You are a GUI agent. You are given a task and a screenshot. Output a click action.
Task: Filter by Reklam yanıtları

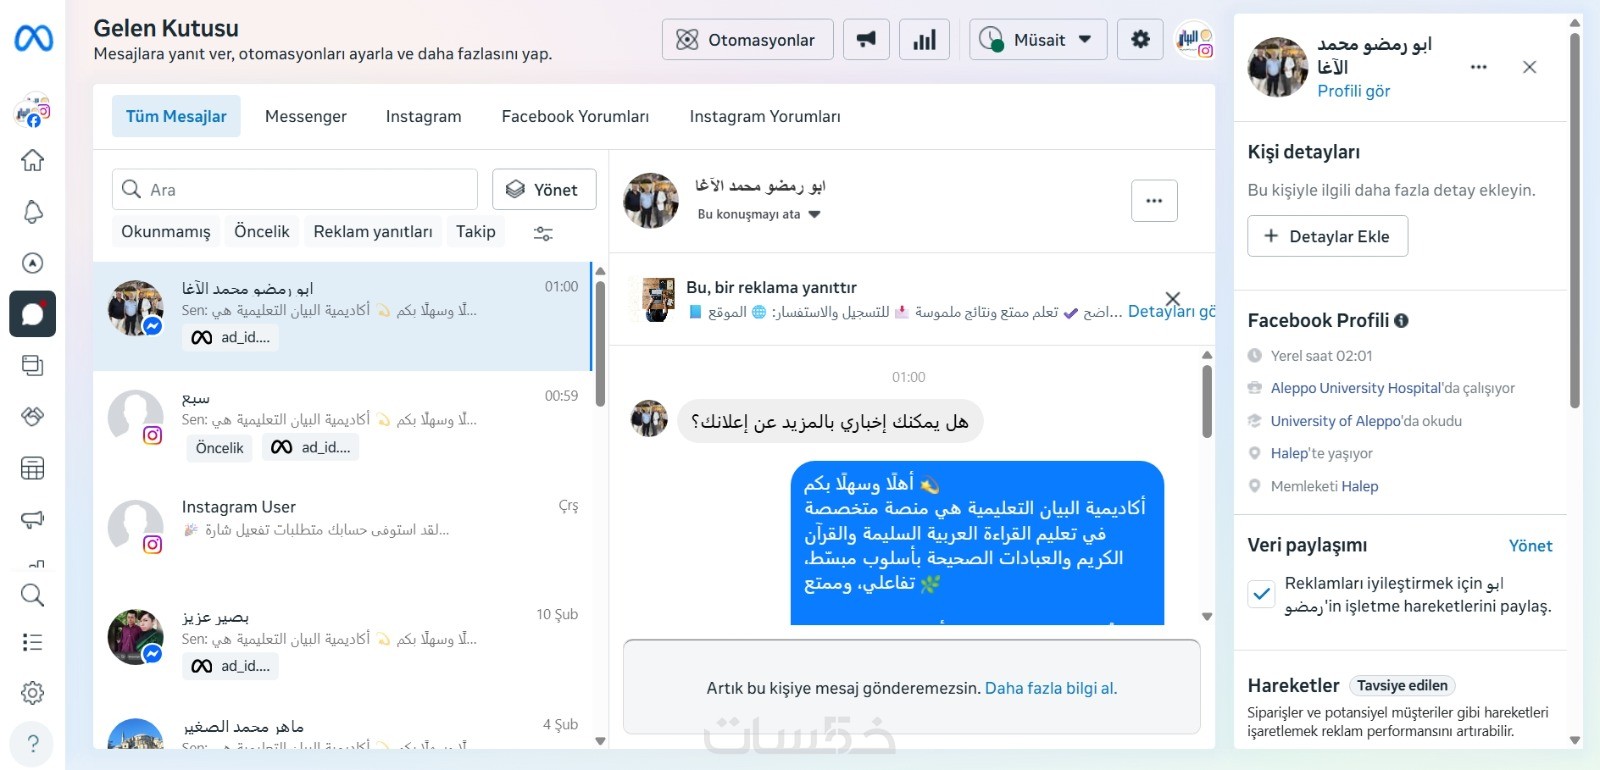pyautogui.click(x=373, y=231)
